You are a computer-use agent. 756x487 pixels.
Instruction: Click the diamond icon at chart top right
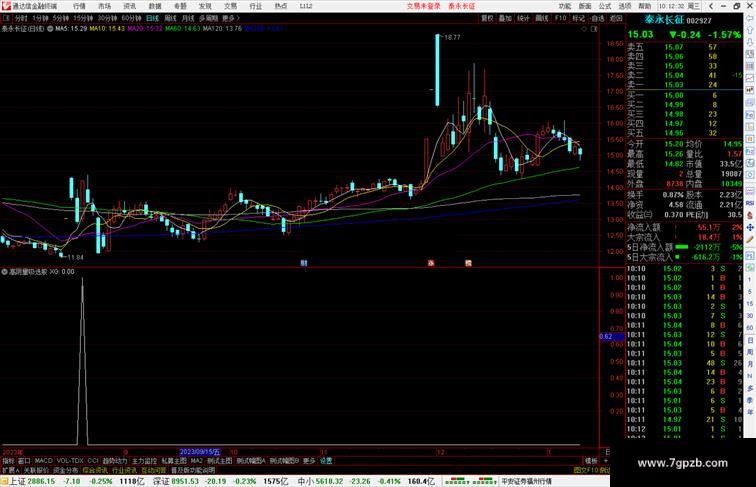pos(584,29)
